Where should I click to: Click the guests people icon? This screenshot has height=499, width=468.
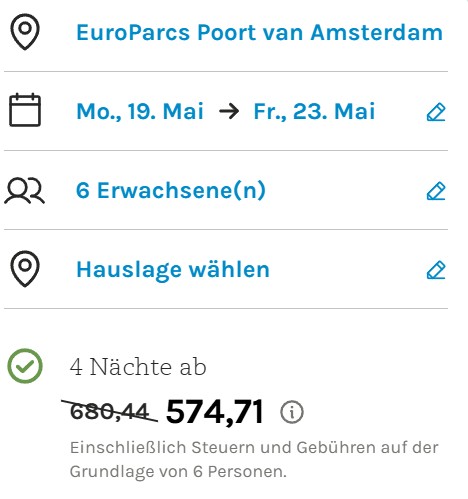(x=24, y=190)
